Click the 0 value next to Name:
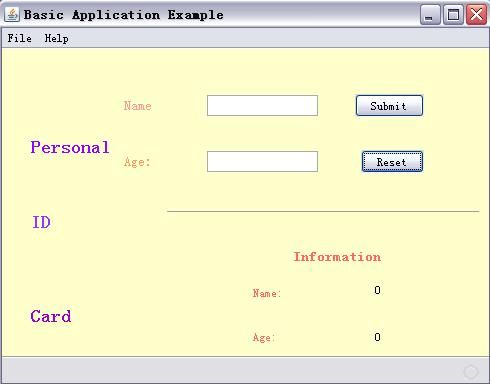 click(377, 290)
